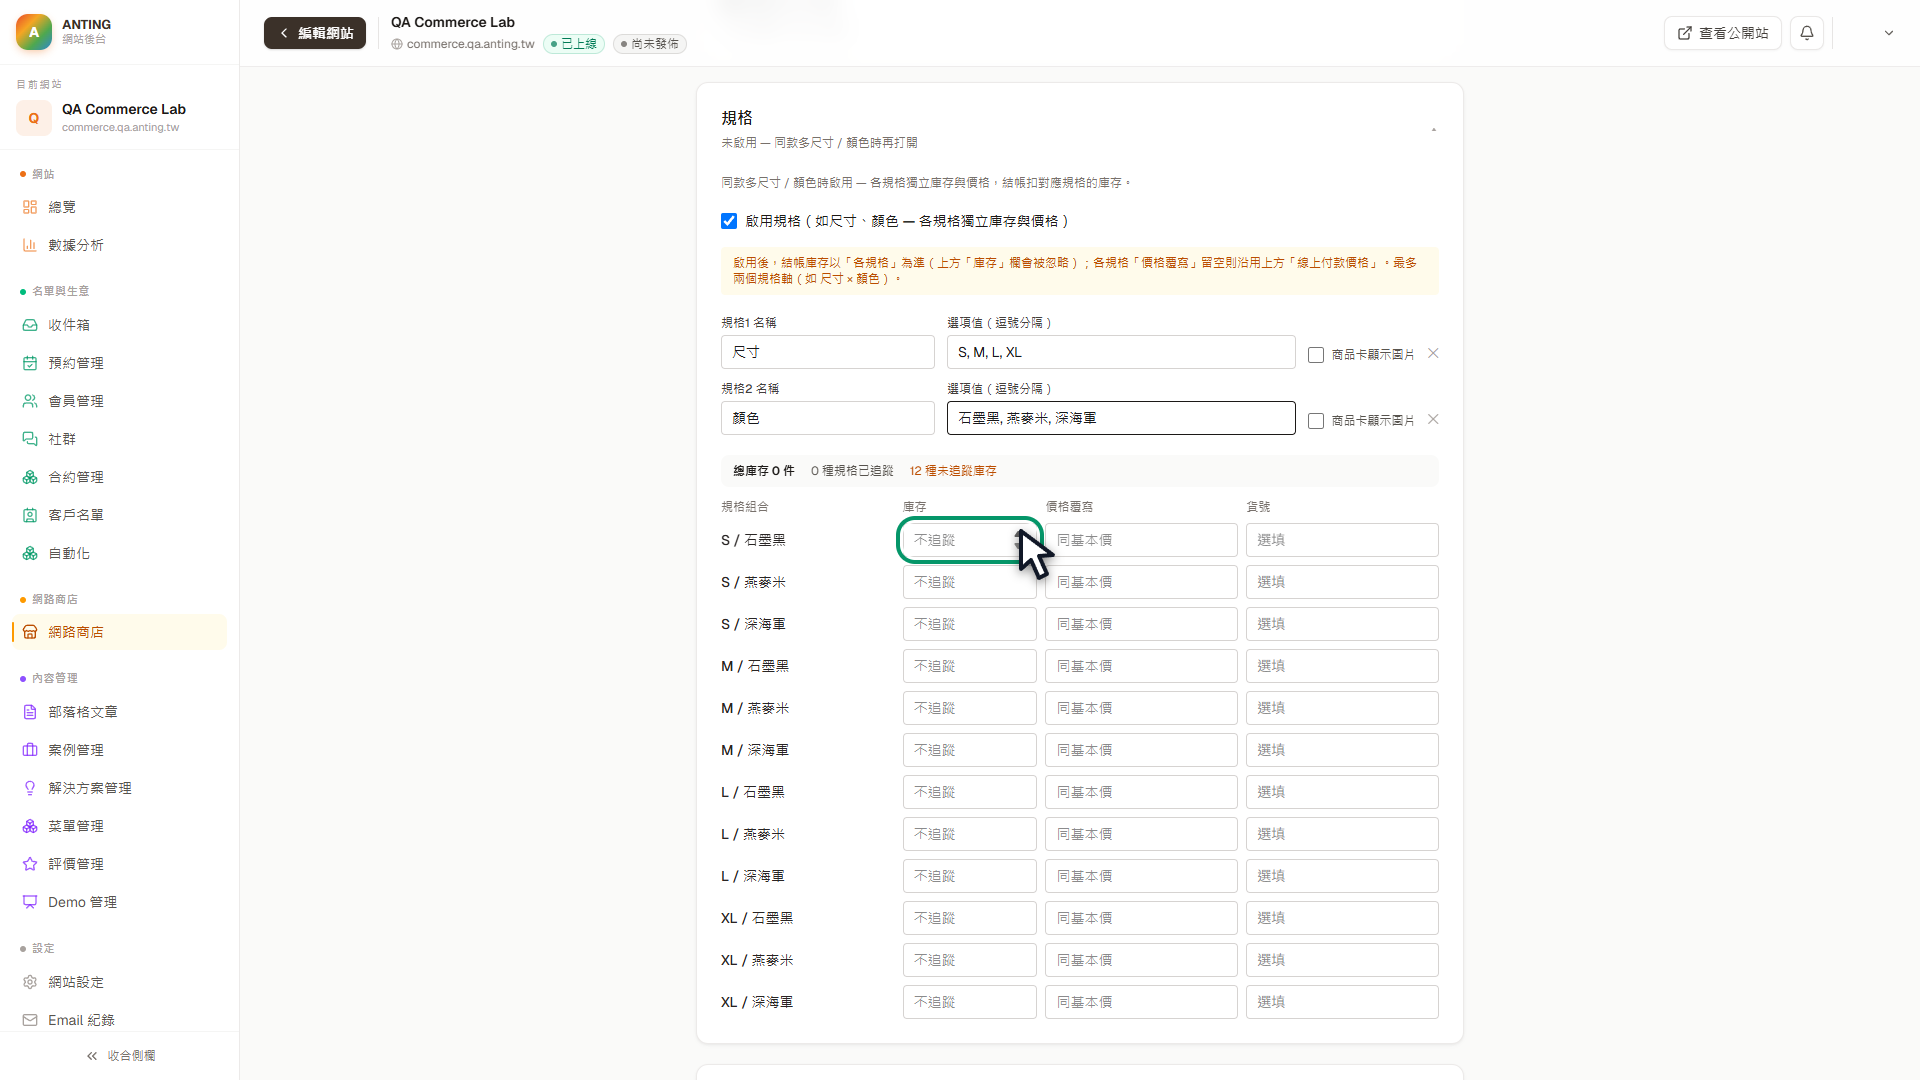Click the 部落格文章 document icon
The image size is (1920, 1080).
point(30,712)
